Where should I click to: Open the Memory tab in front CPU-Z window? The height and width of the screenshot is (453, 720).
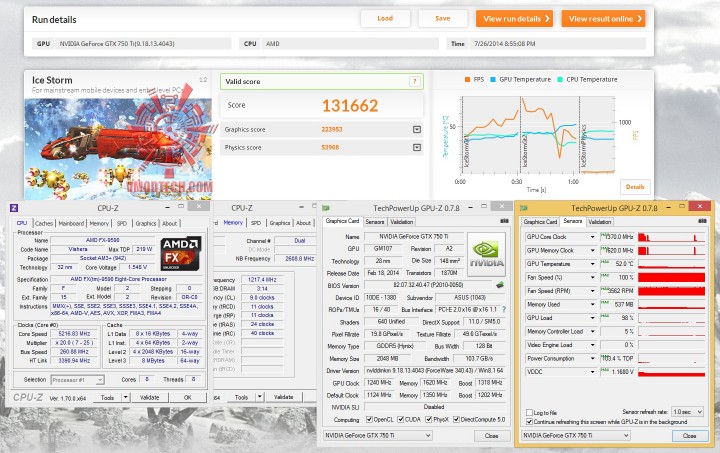click(99, 224)
